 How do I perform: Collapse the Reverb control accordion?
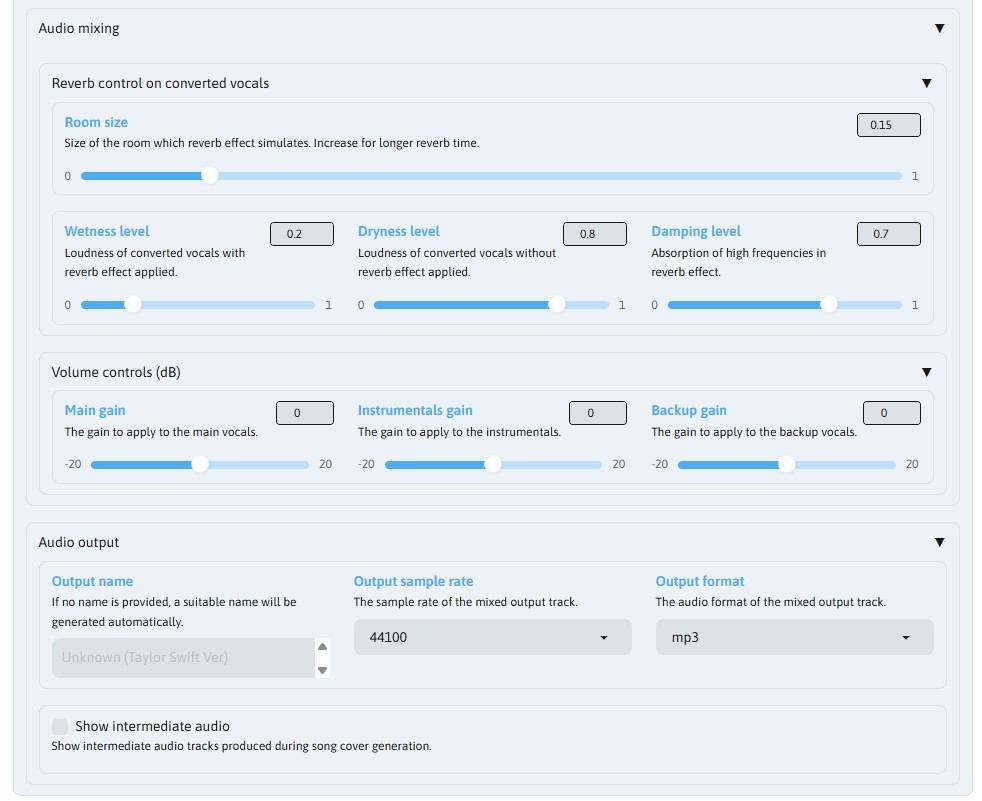[926, 82]
